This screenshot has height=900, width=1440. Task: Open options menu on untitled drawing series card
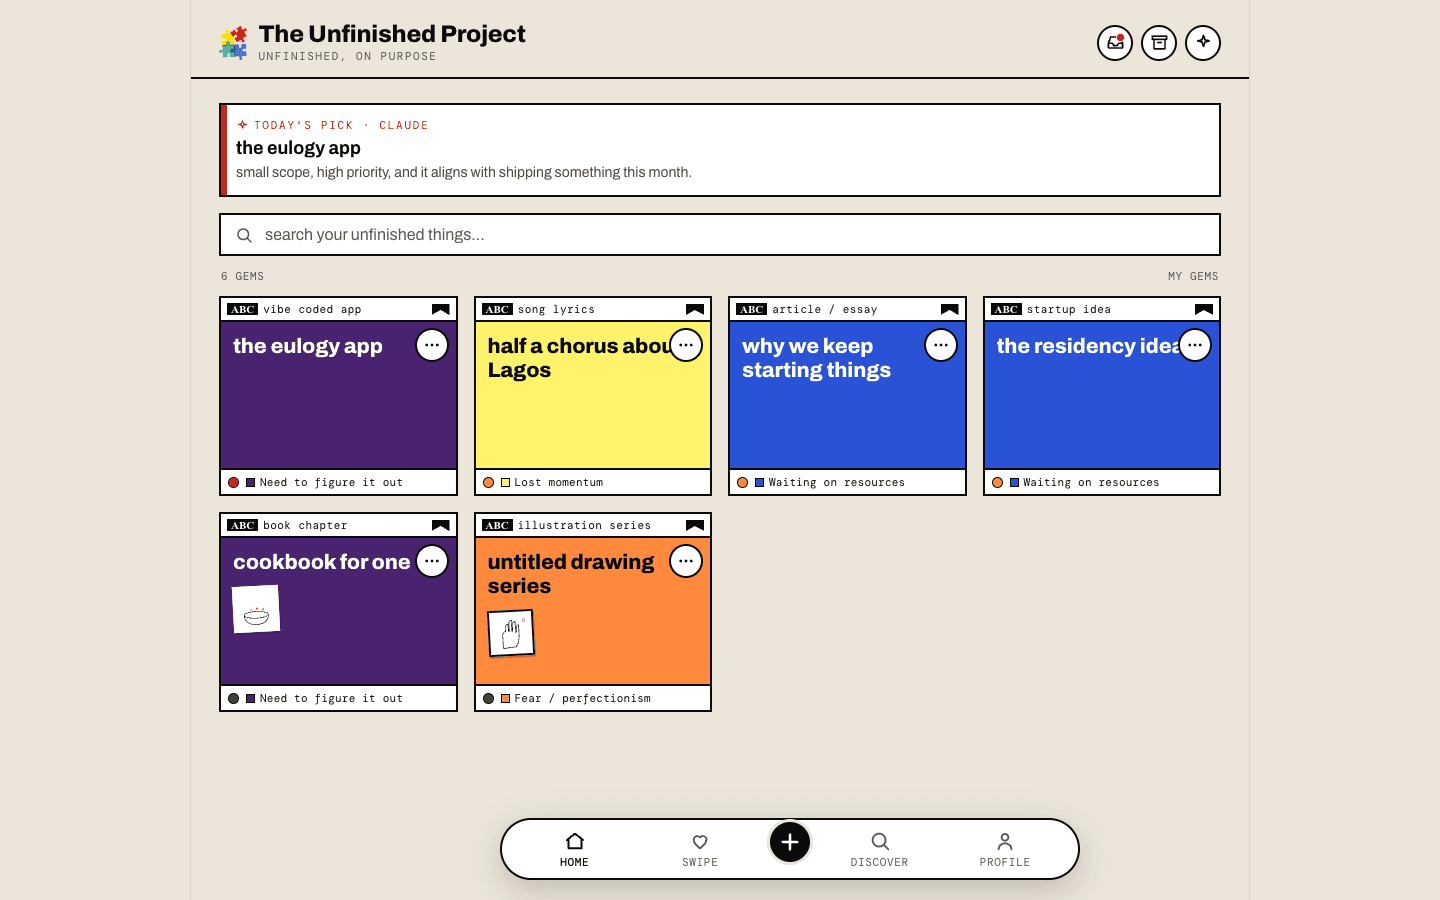pyautogui.click(x=686, y=561)
